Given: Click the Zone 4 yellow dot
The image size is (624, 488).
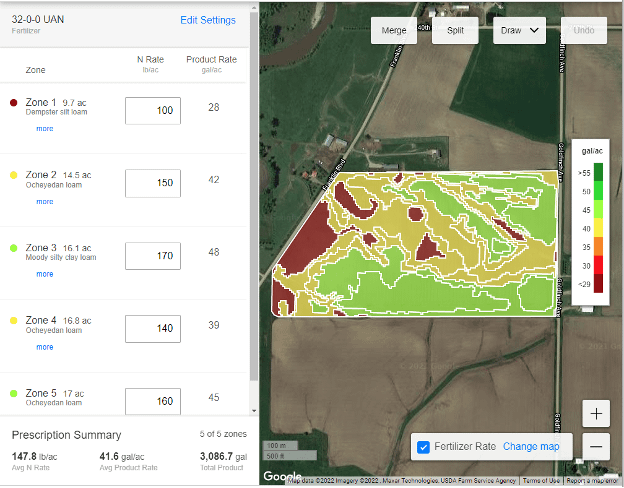Looking at the screenshot, I should [13, 321].
